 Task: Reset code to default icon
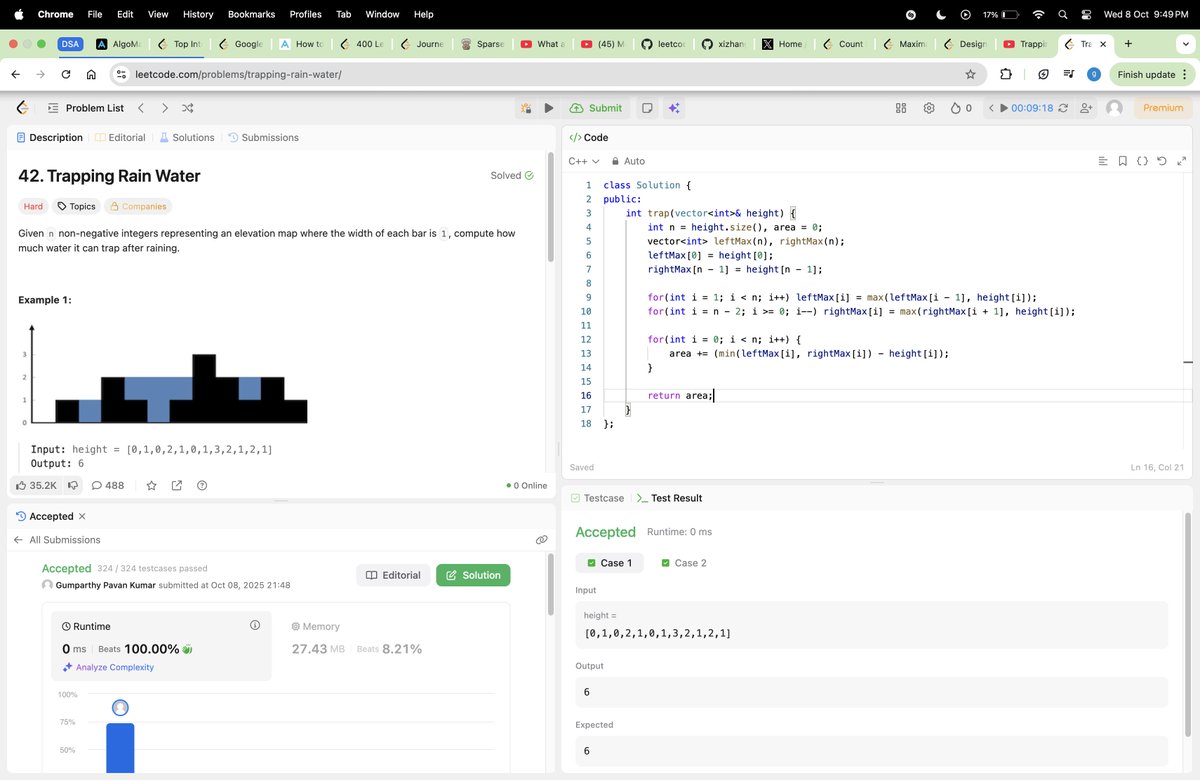[1162, 161]
